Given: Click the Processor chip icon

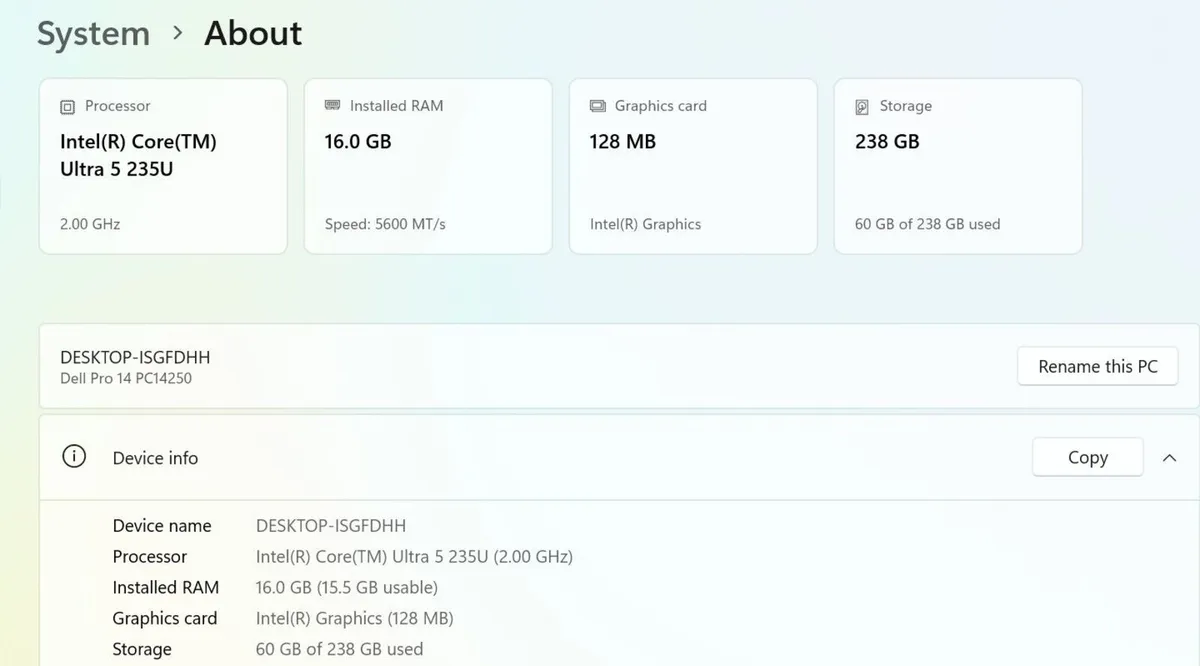Looking at the screenshot, I should tap(67, 106).
